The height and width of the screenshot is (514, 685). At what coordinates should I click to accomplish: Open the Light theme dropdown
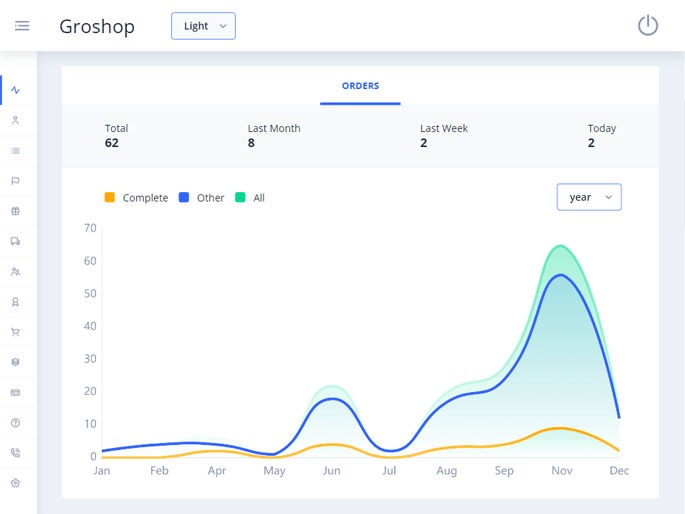point(203,26)
